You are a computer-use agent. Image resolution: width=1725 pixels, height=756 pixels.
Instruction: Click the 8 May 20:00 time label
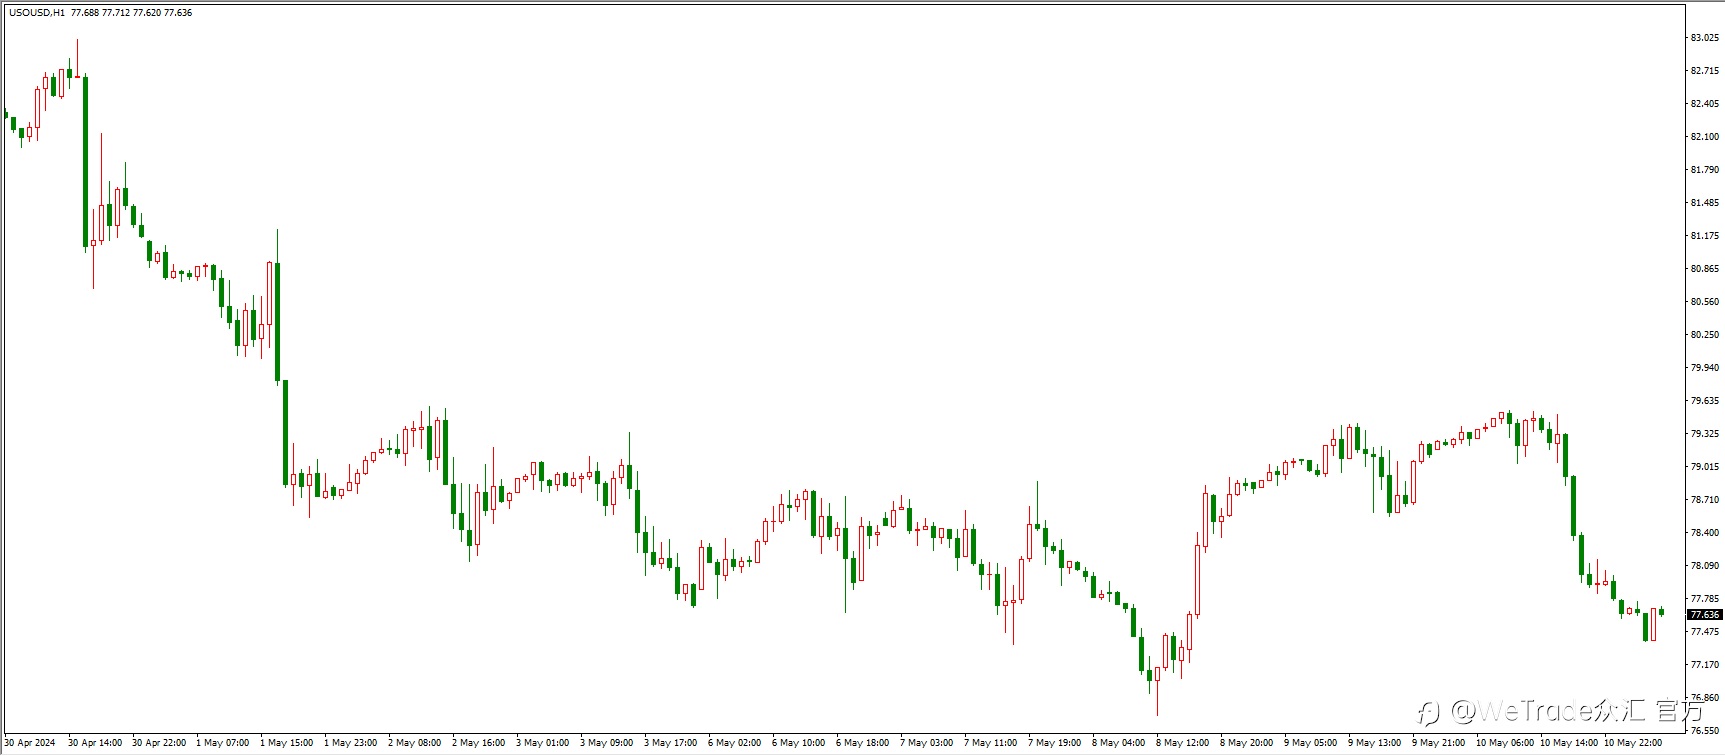pos(1247,743)
